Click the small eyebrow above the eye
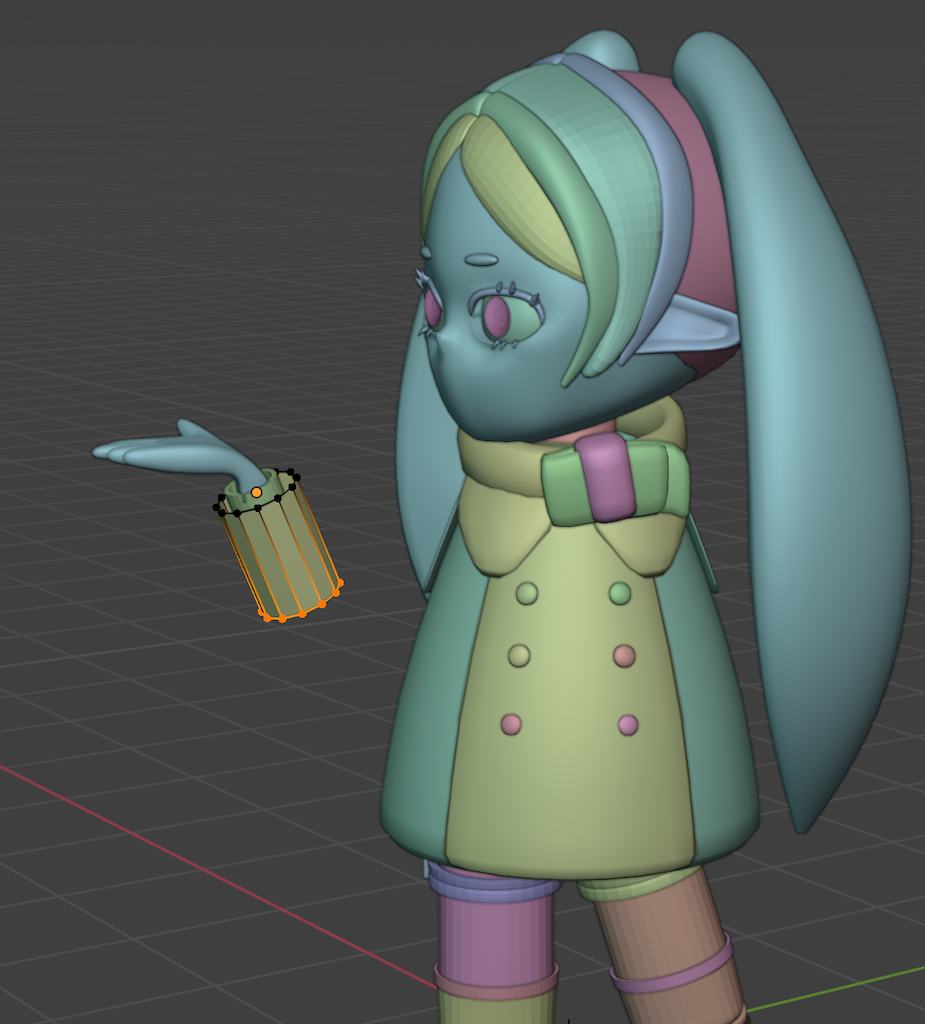Screen dimensions: 926x1024 [x=481, y=260]
